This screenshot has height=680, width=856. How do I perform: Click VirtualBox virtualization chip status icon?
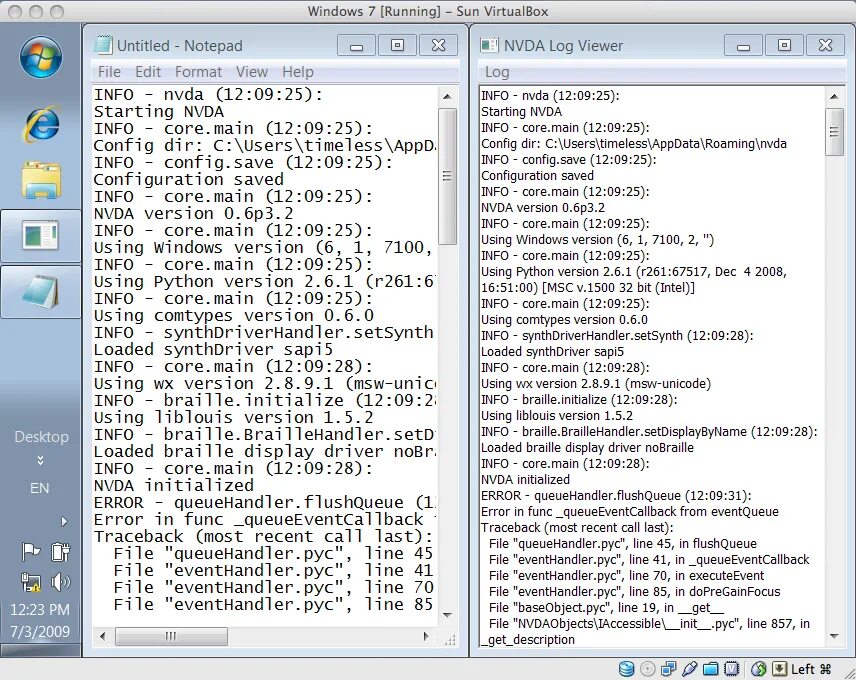(x=732, y=669)
